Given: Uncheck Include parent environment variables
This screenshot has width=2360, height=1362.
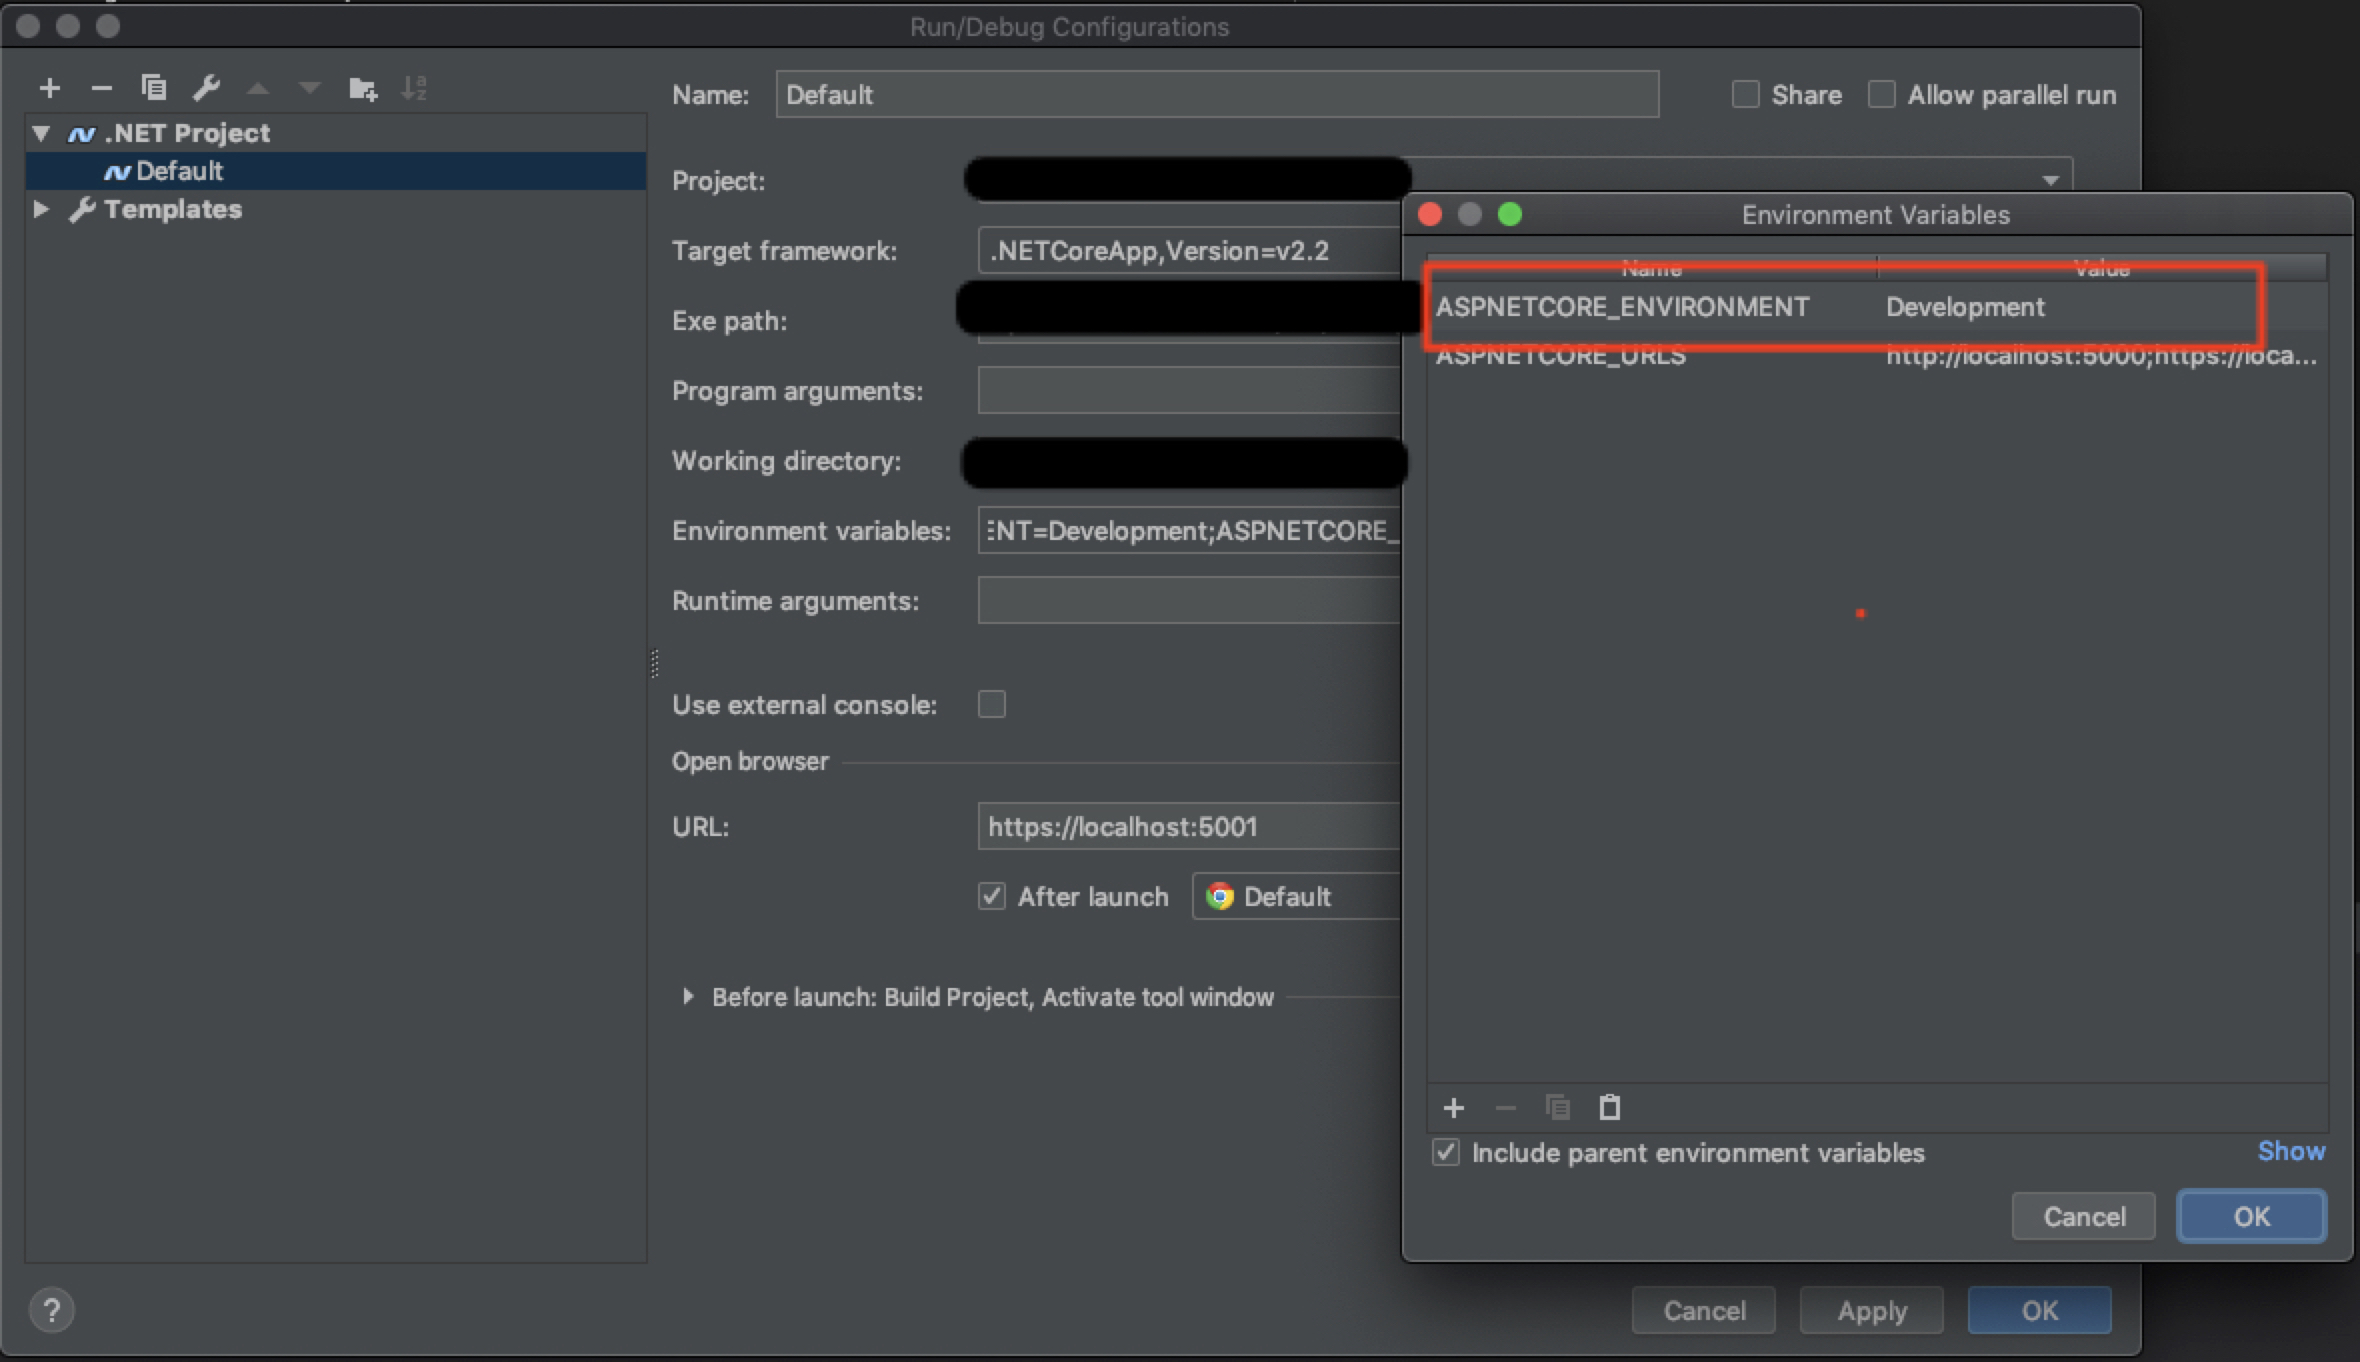Looking at the screenshot, I should (1446, 1153).
